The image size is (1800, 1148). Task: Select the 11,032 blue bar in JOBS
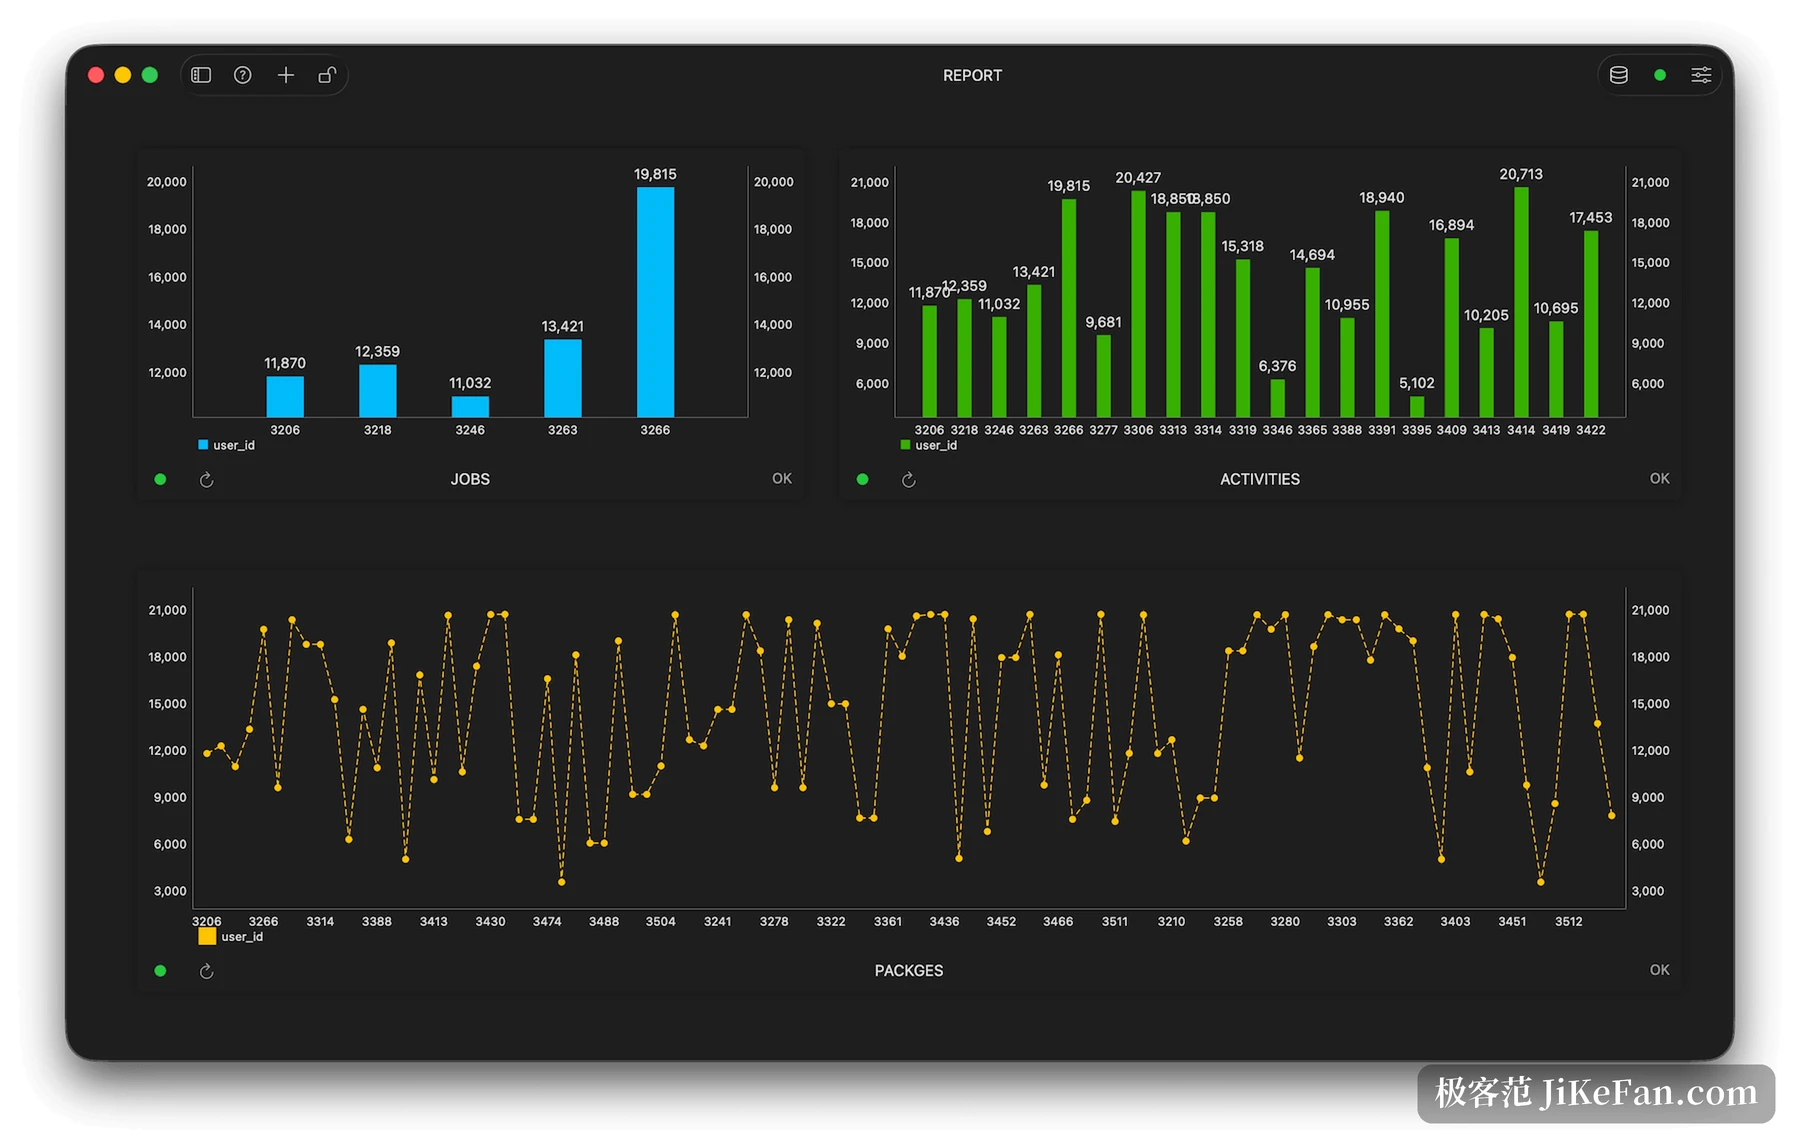click(x=470, y=406)
